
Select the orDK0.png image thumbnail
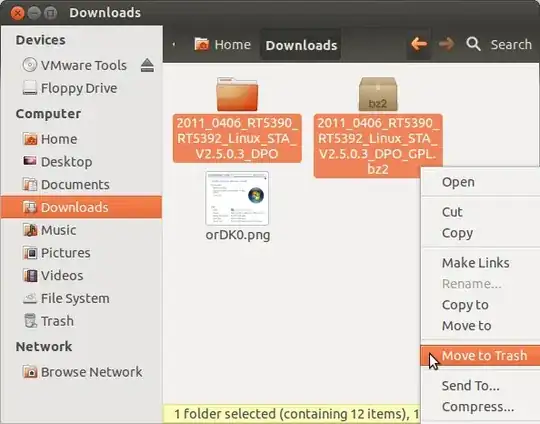point(237,198)
